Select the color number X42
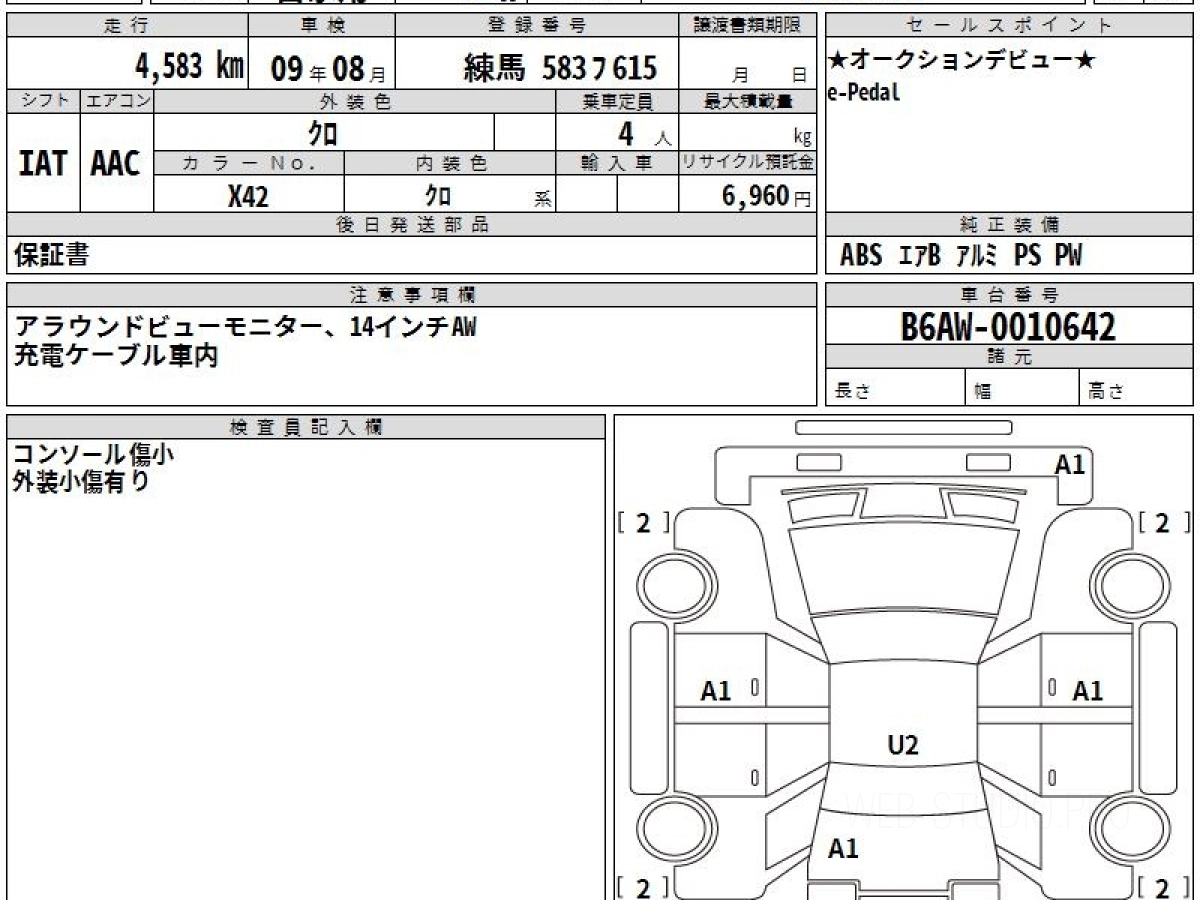This screenshot has height=900, width=1200. pos(248,196)
